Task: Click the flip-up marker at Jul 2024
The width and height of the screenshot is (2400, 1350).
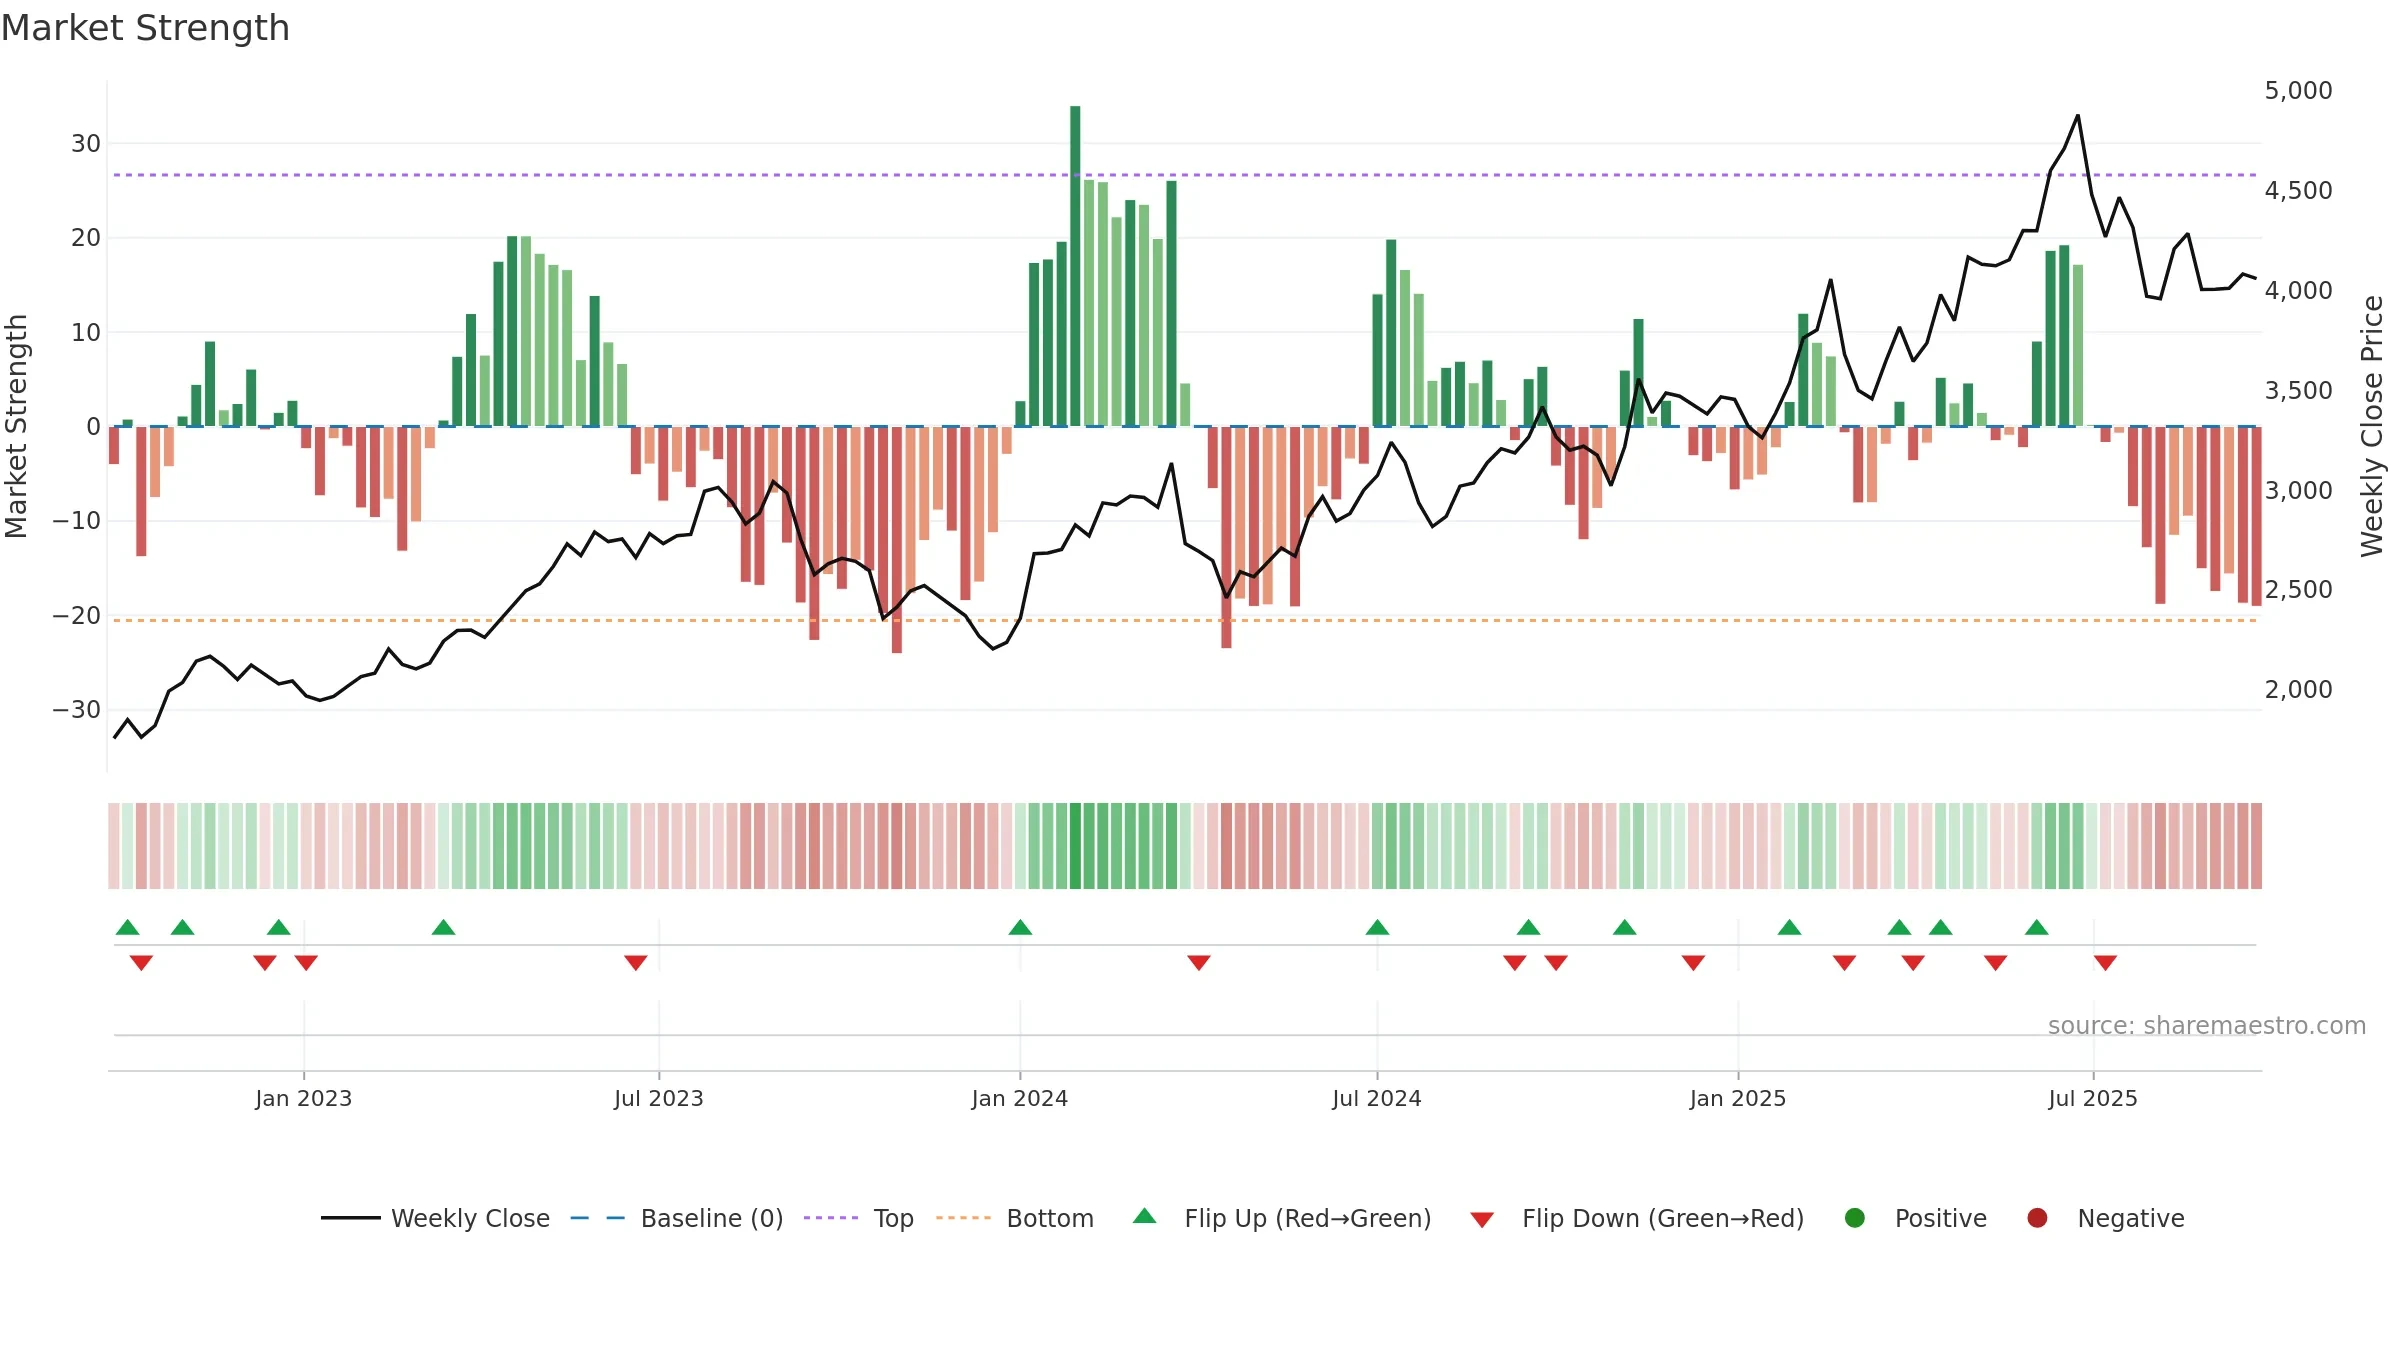Action: [1377, 927]
